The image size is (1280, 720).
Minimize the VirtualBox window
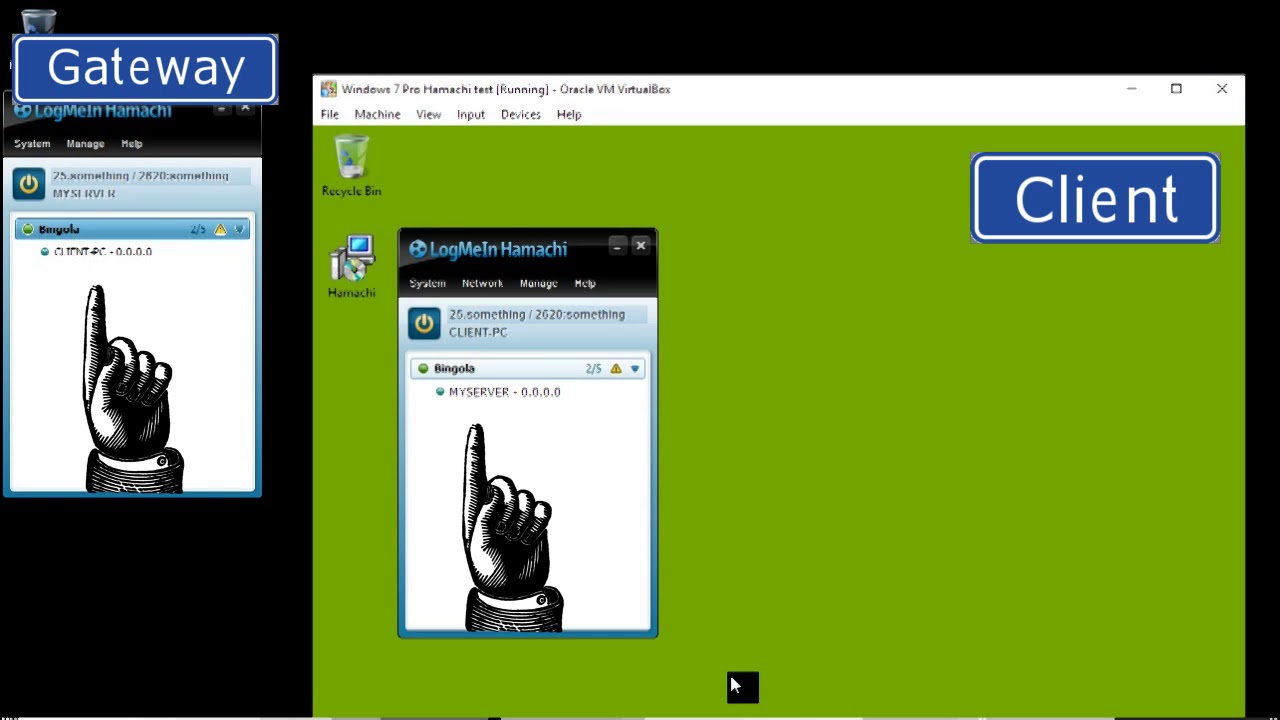click(x=1131, y=89)
